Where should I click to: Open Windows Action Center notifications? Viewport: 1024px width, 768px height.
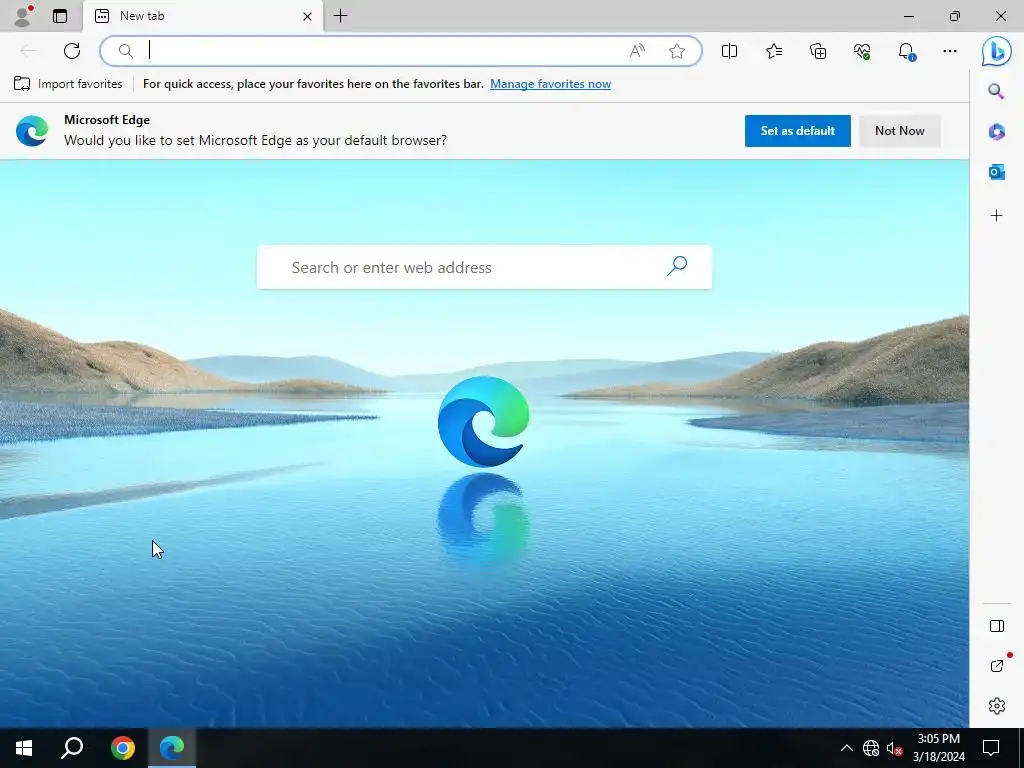(991, 748)
